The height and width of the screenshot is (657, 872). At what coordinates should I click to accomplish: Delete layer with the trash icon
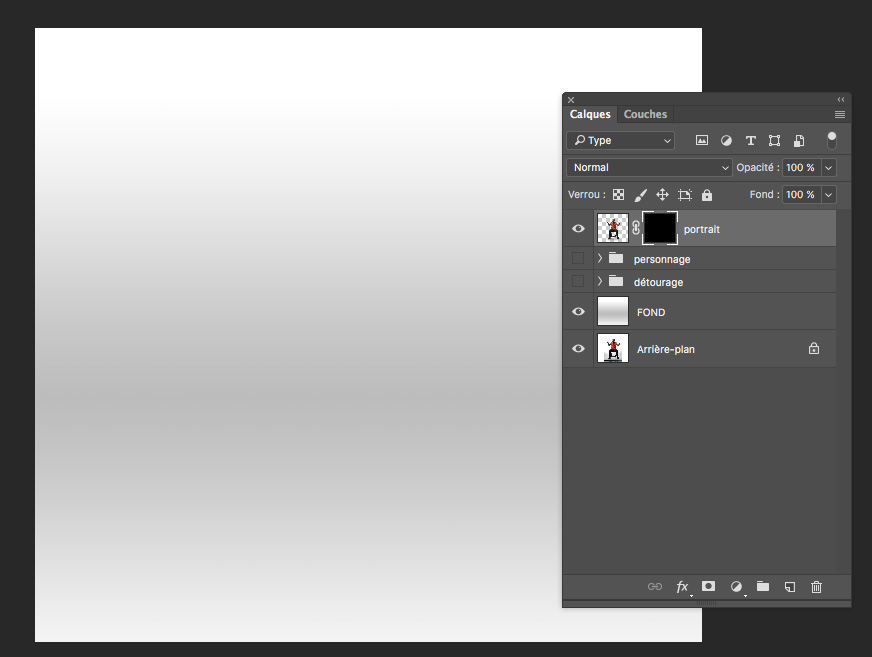pyautogui.click(x=816, y=587)
